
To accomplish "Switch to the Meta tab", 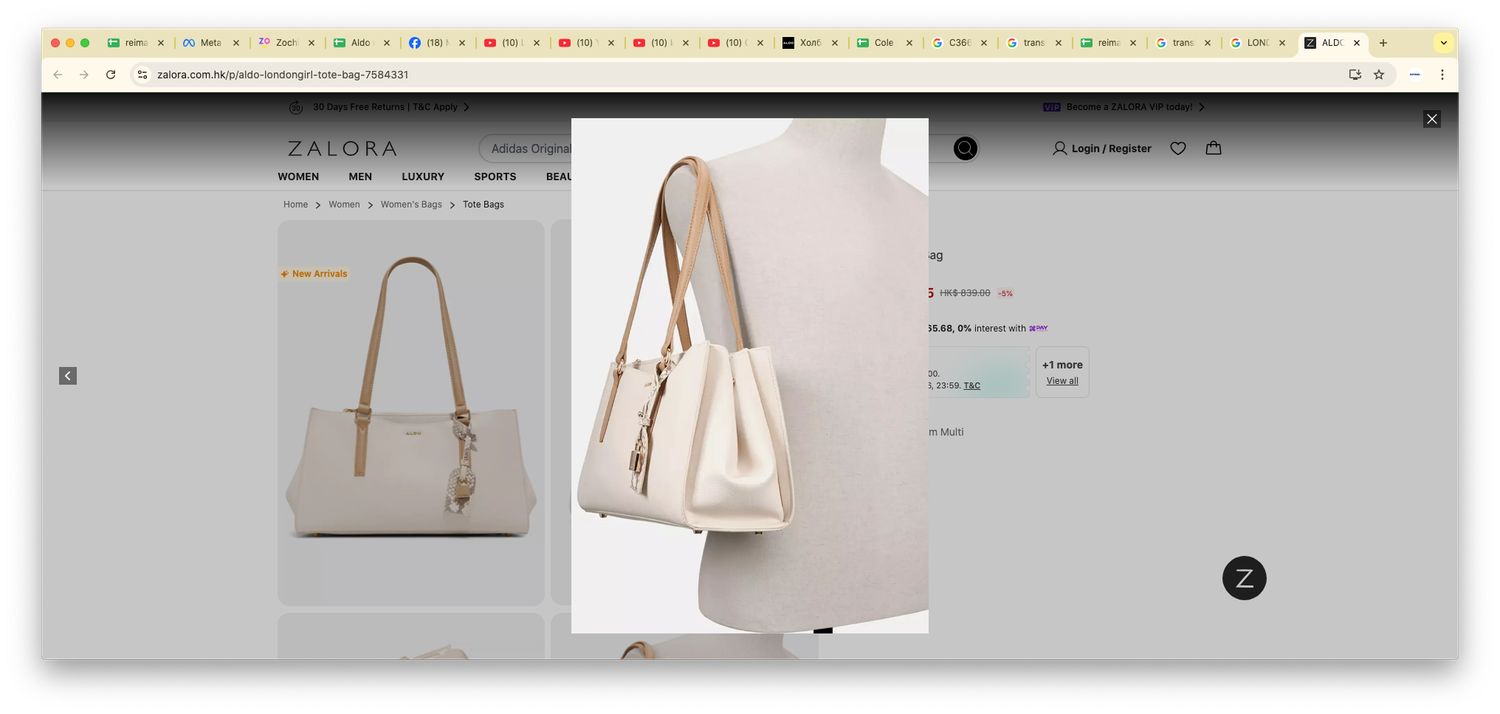I will (x=211, y=43).
